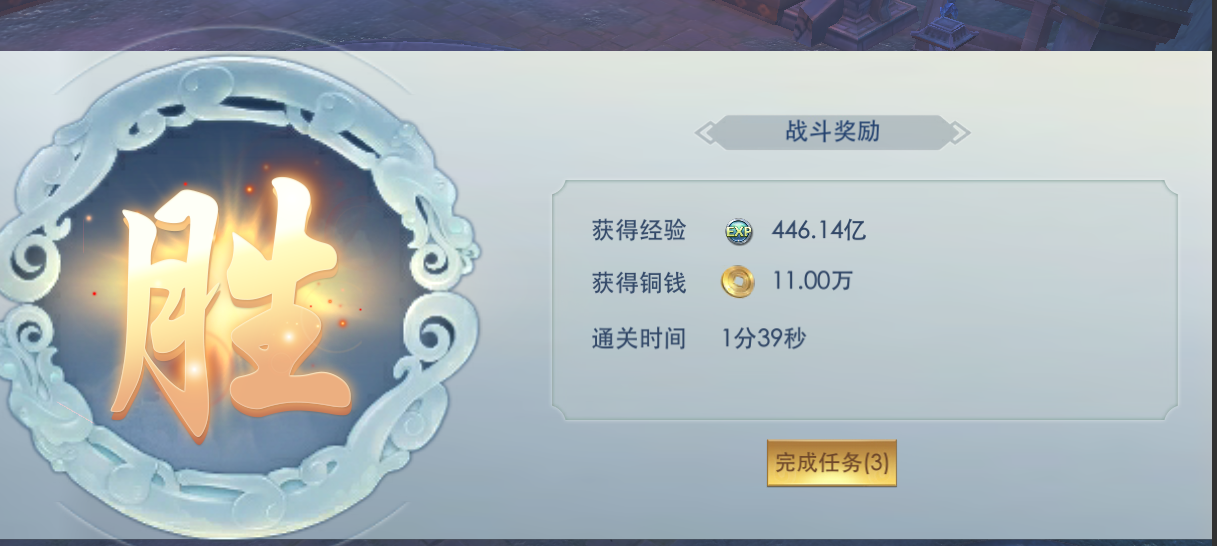Viewport: 1217px width, 546px height.
Task: Click the gold copper coin icon
Action: point(738,282)
